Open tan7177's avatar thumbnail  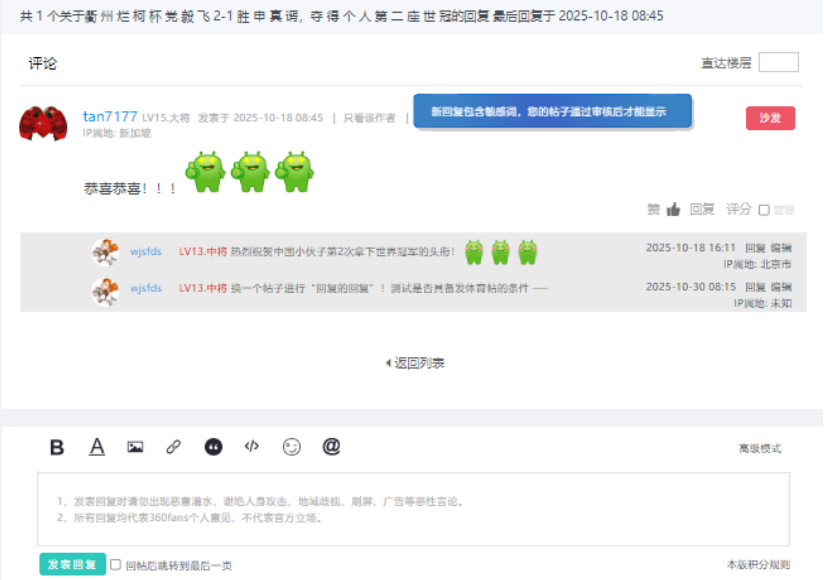pos(43,123)
